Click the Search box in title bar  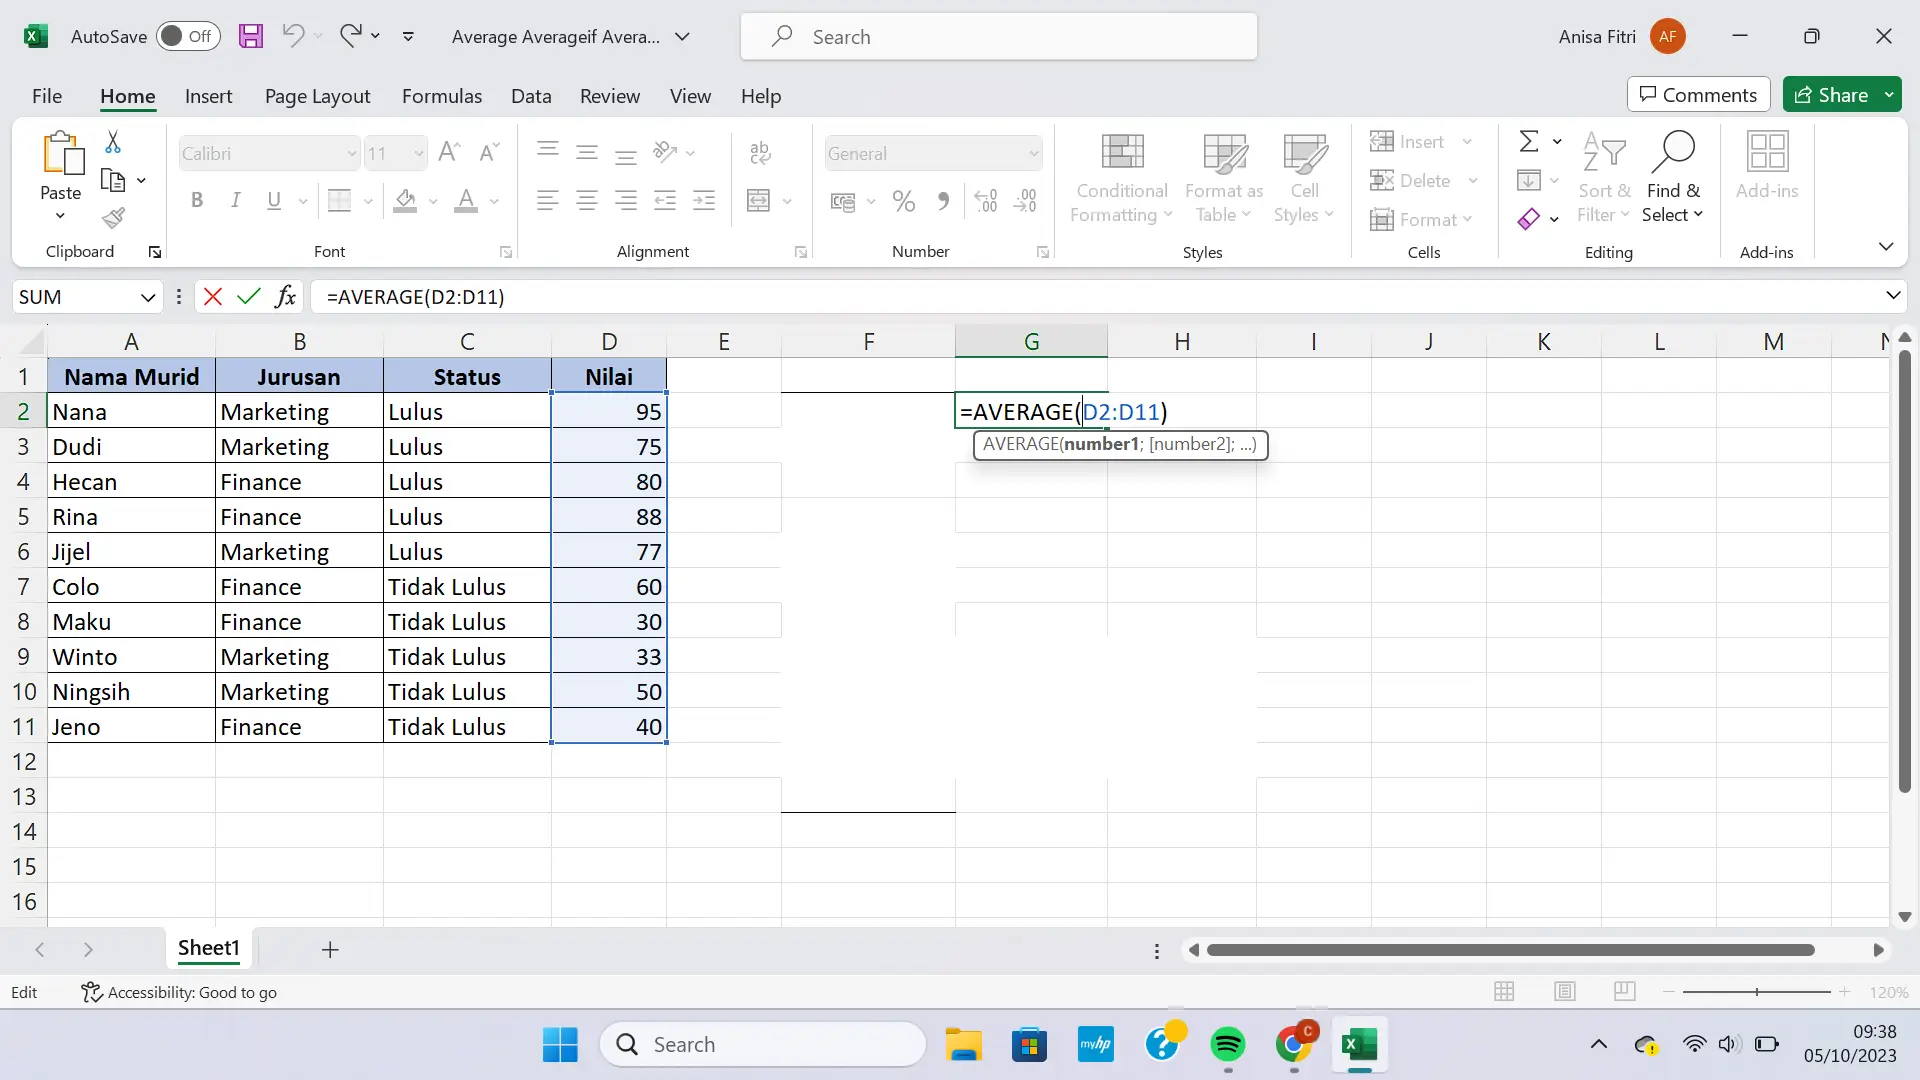click(999, 37)
